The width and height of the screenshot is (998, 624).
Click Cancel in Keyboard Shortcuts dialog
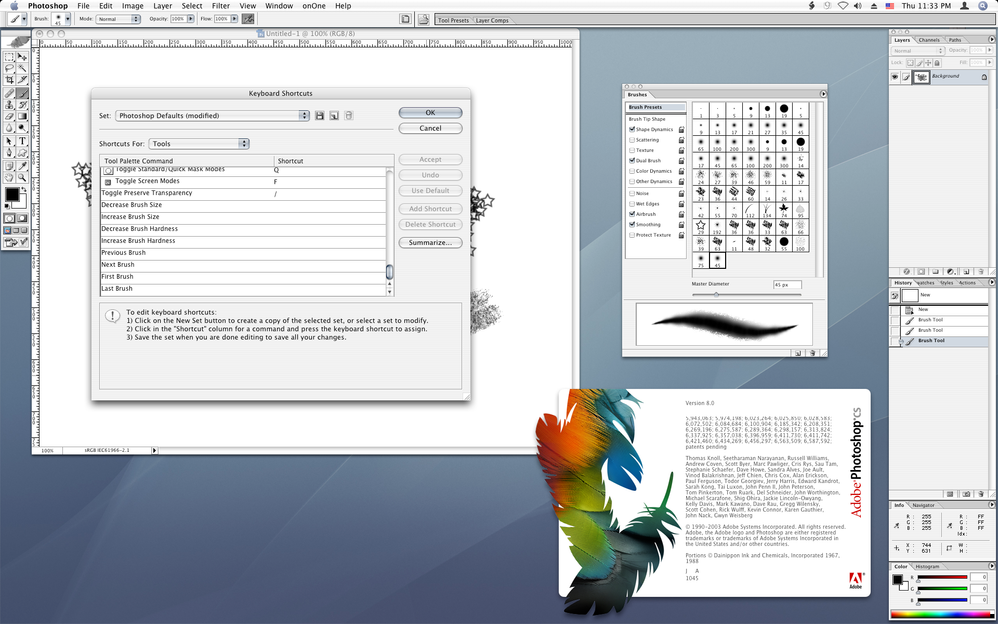[430, 128]
